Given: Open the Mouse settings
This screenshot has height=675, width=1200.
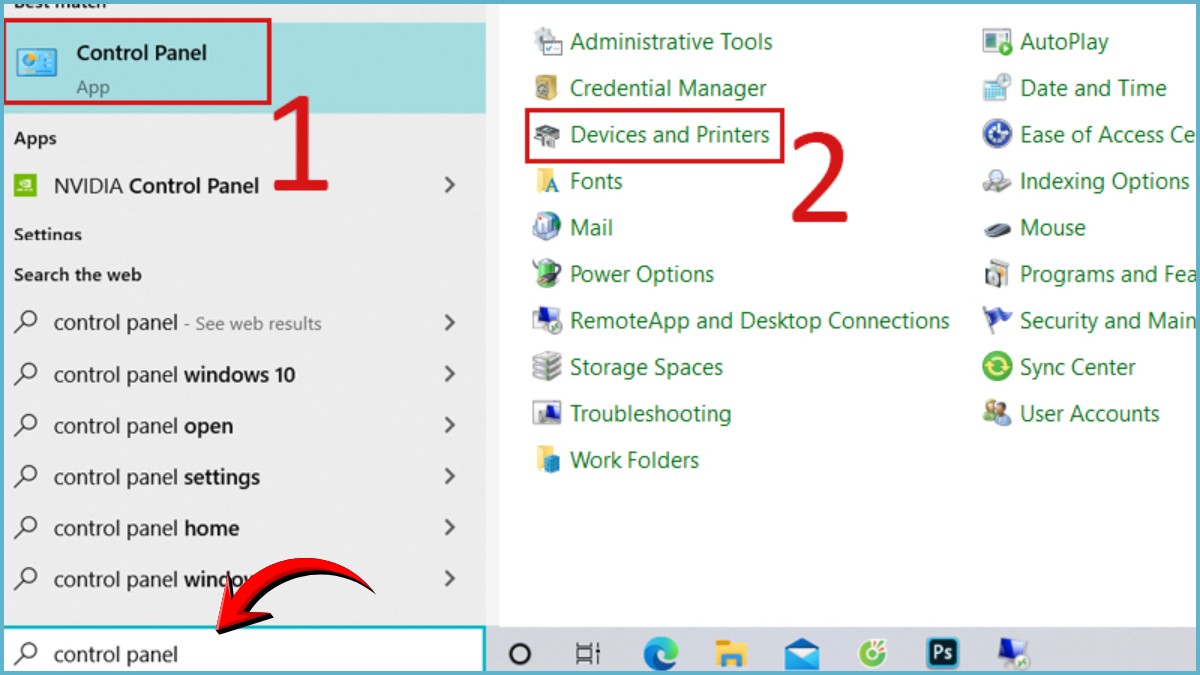Looking at the screenshot, I should click(x=1051, y=228).
